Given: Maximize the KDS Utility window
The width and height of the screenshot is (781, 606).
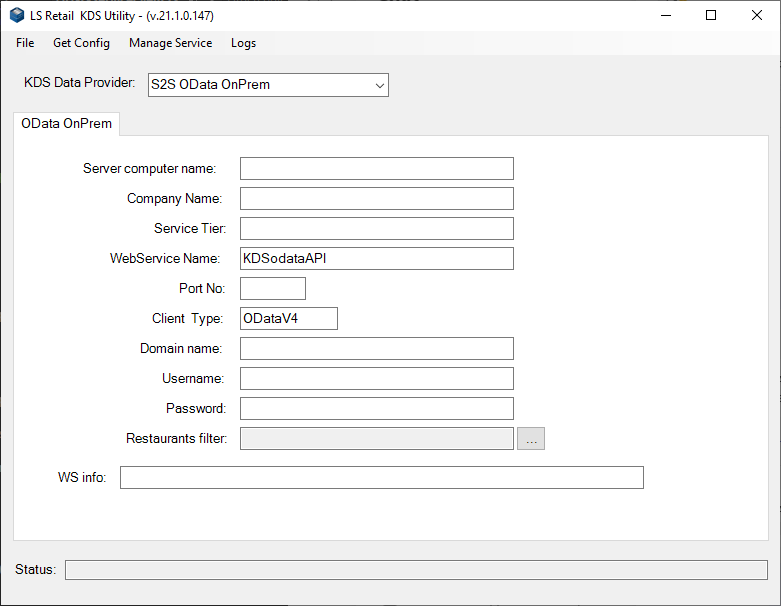Looking at the screenshot, I should [711, 15].
